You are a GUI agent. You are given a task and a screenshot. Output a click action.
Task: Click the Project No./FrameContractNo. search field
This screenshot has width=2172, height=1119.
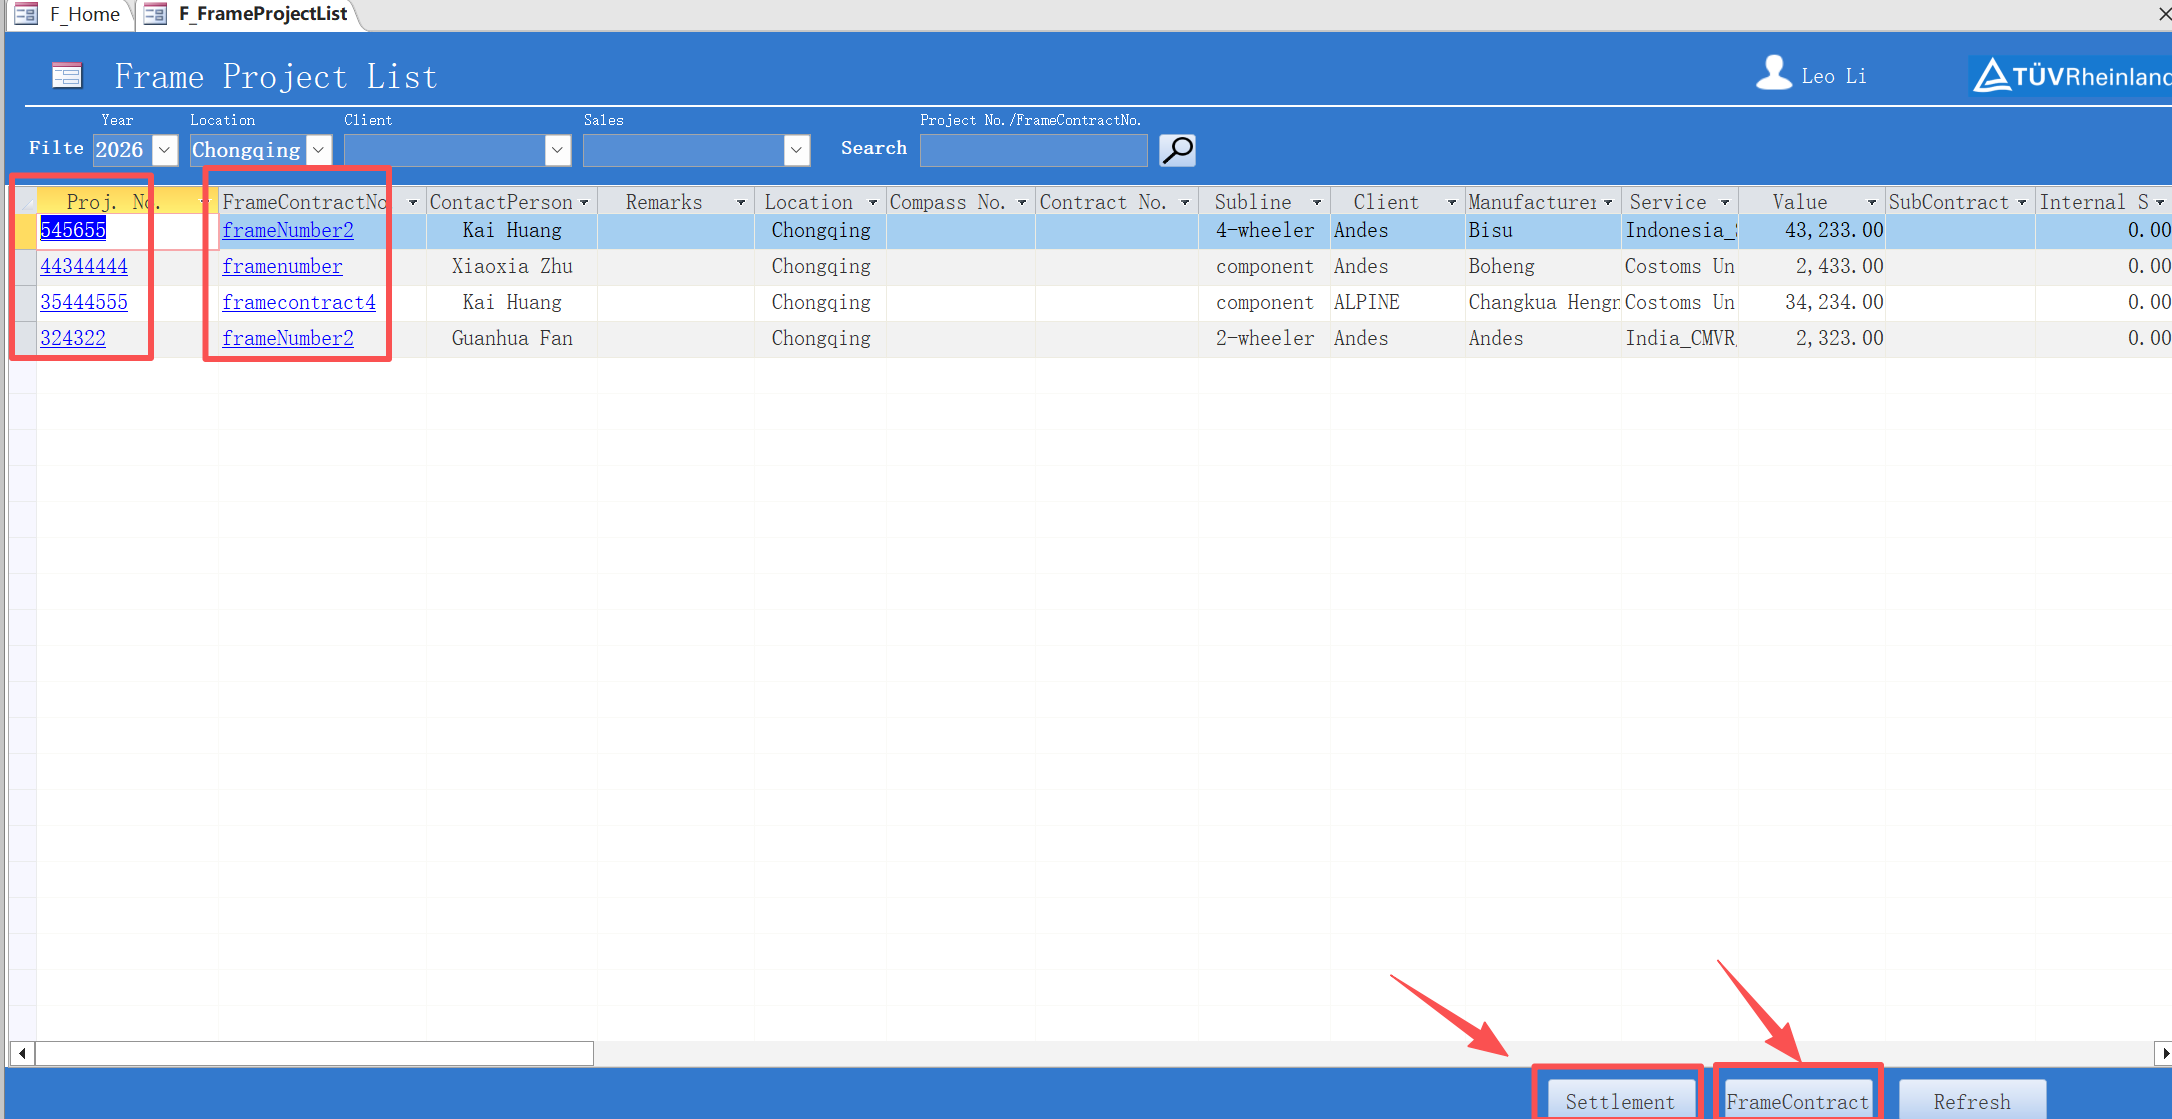pyautogui.click(x=1033, y=150)
